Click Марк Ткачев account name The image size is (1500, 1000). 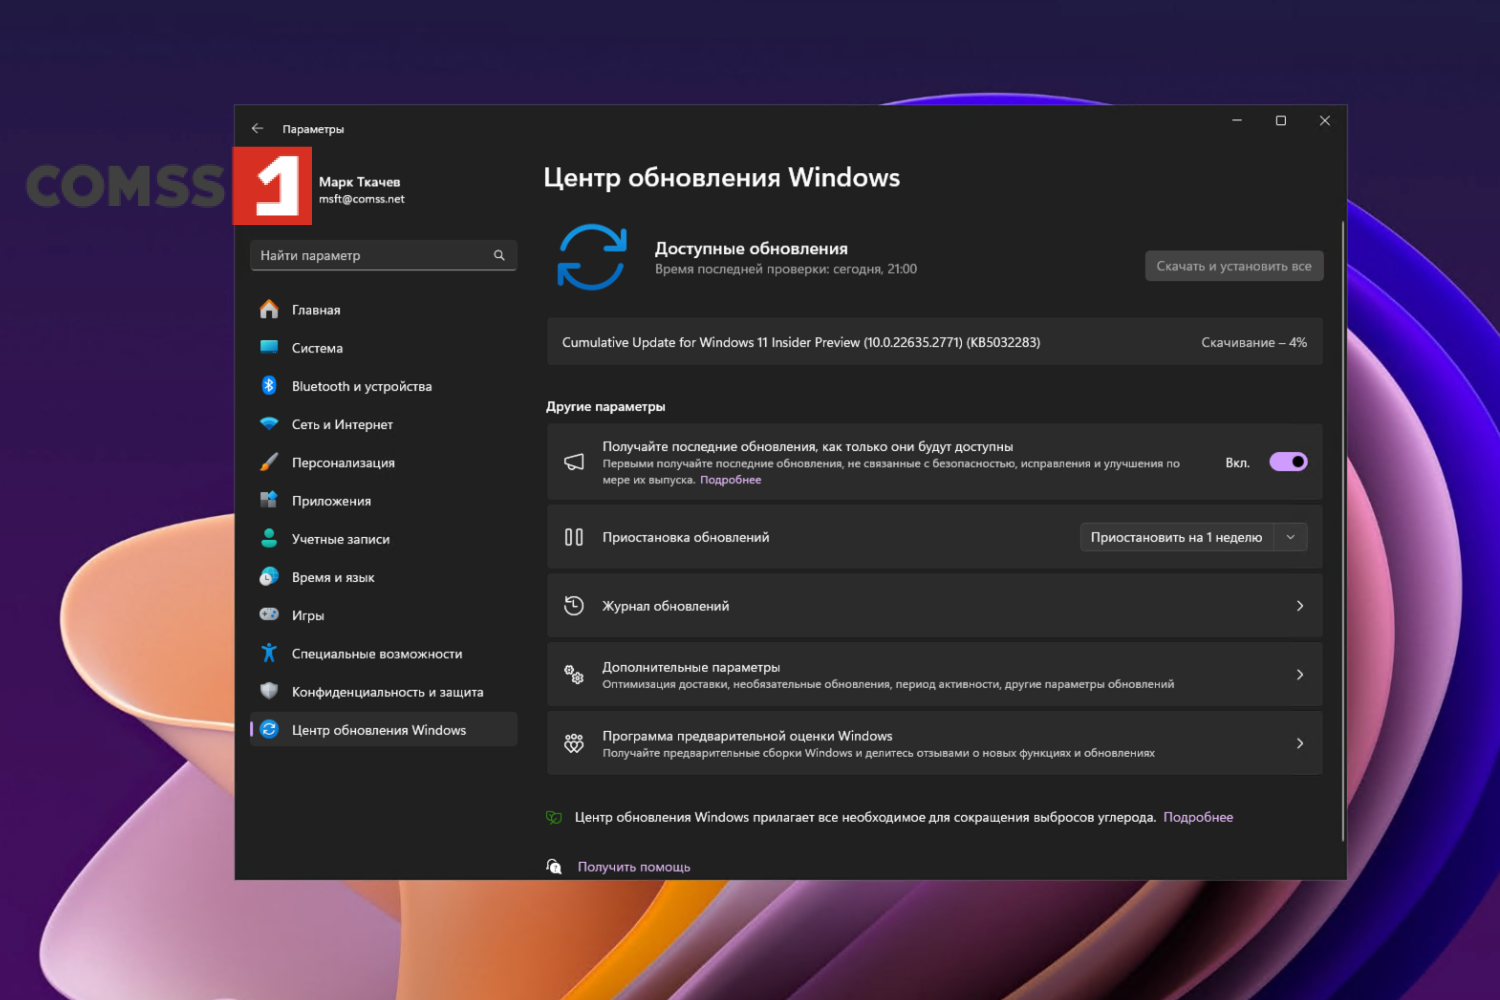[360, 182]
